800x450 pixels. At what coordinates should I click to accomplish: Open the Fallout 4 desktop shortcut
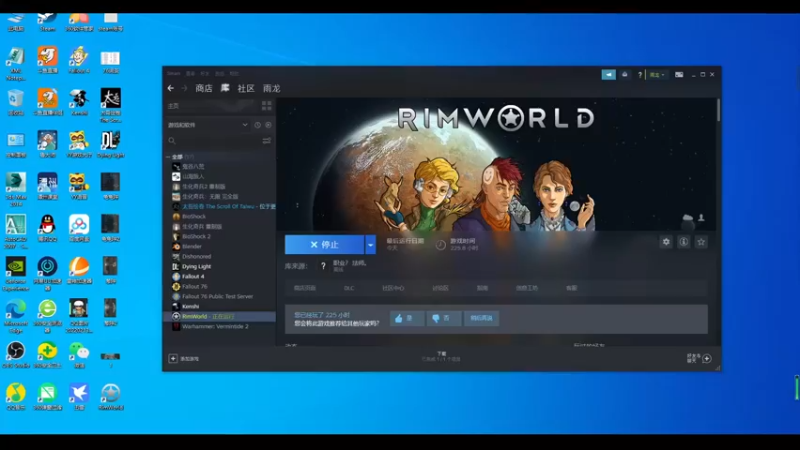pyautogui.click(x=79, y=60)
